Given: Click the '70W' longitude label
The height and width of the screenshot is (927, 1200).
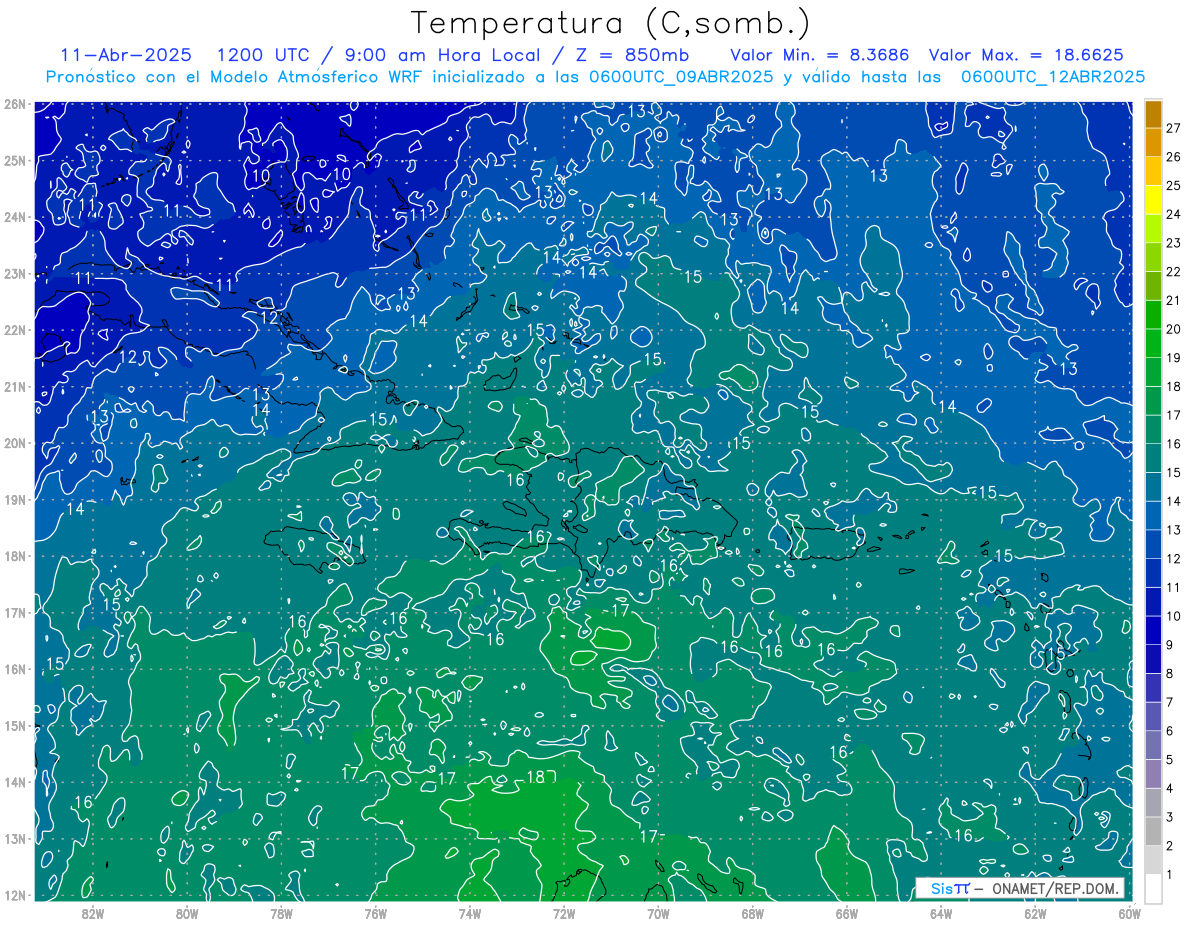Looking at the screenshot, I should [x=658, y=913].
